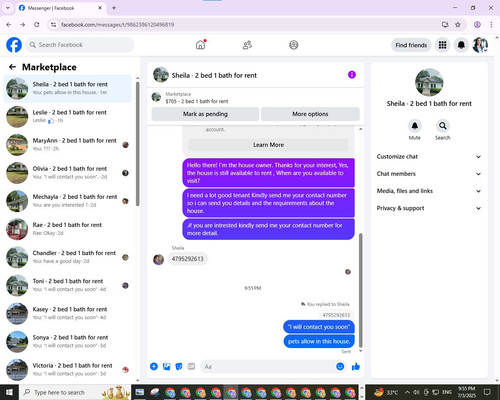Open Sheila conversation in list
The image size is (500, 400).
coord(68,88)
